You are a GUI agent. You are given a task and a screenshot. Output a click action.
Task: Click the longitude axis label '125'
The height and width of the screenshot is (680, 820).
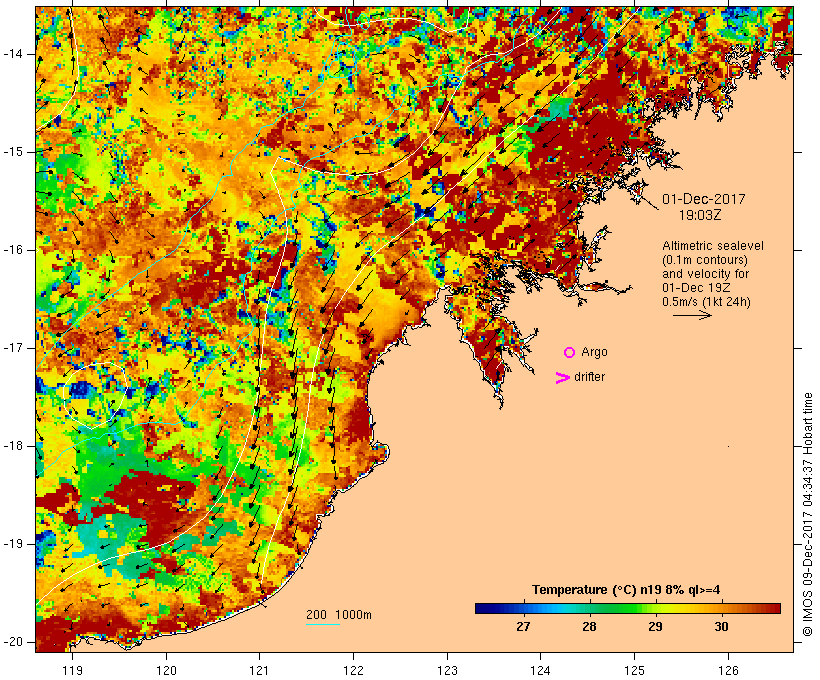pyautogui.click(x=635, y=670)
